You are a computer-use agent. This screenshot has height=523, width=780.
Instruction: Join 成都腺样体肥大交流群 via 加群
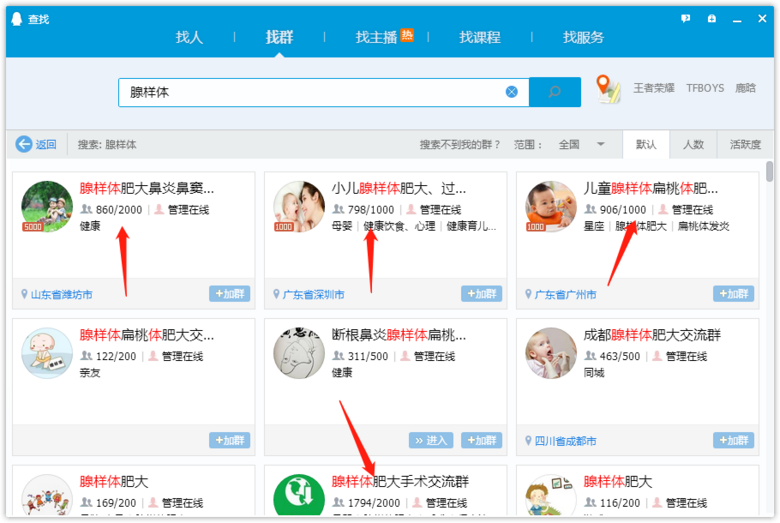click(x=733, y=440)
